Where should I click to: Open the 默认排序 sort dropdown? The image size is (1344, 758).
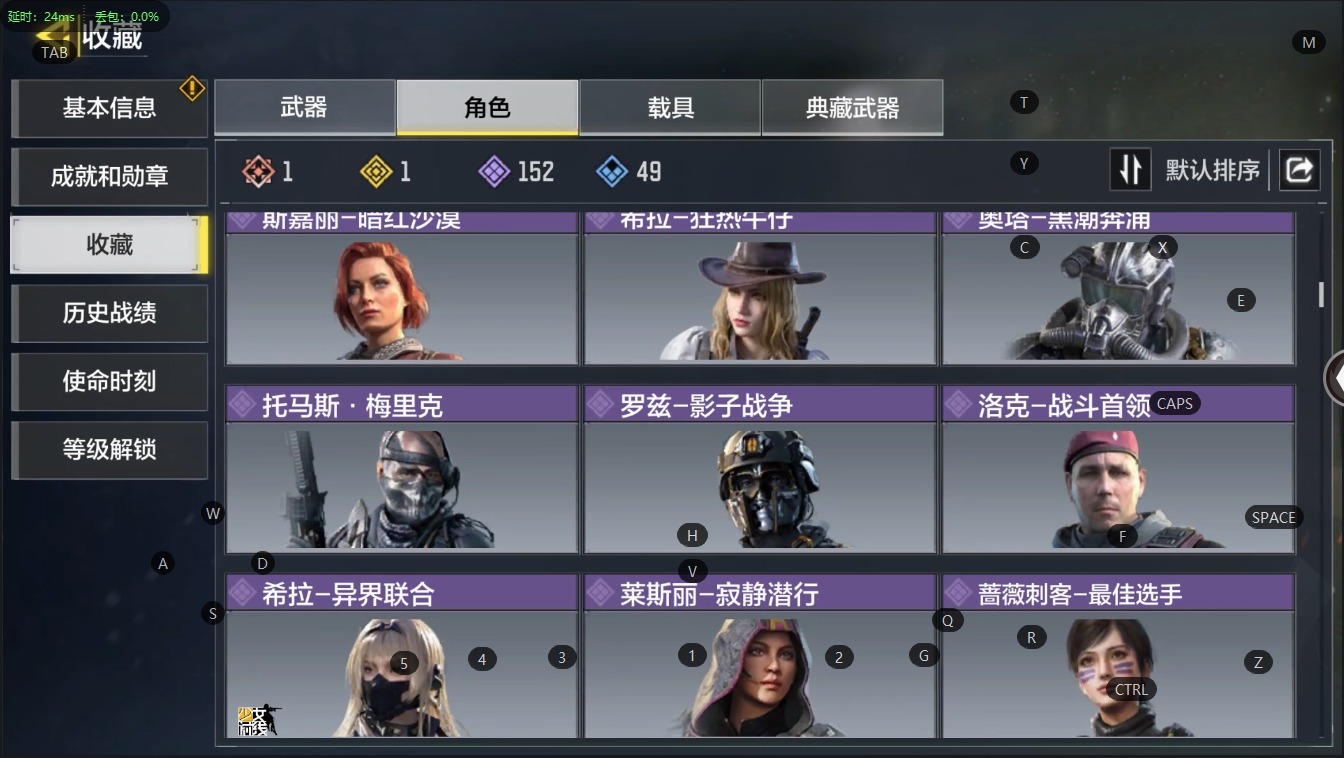(1213, 171)
